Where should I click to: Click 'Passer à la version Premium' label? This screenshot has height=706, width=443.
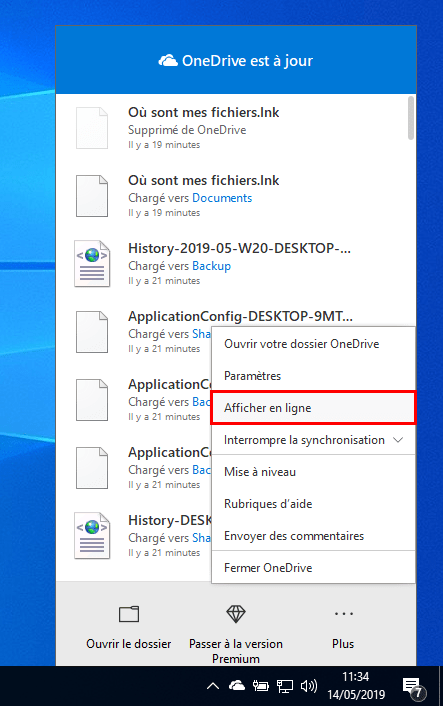[x=236, y=651]
